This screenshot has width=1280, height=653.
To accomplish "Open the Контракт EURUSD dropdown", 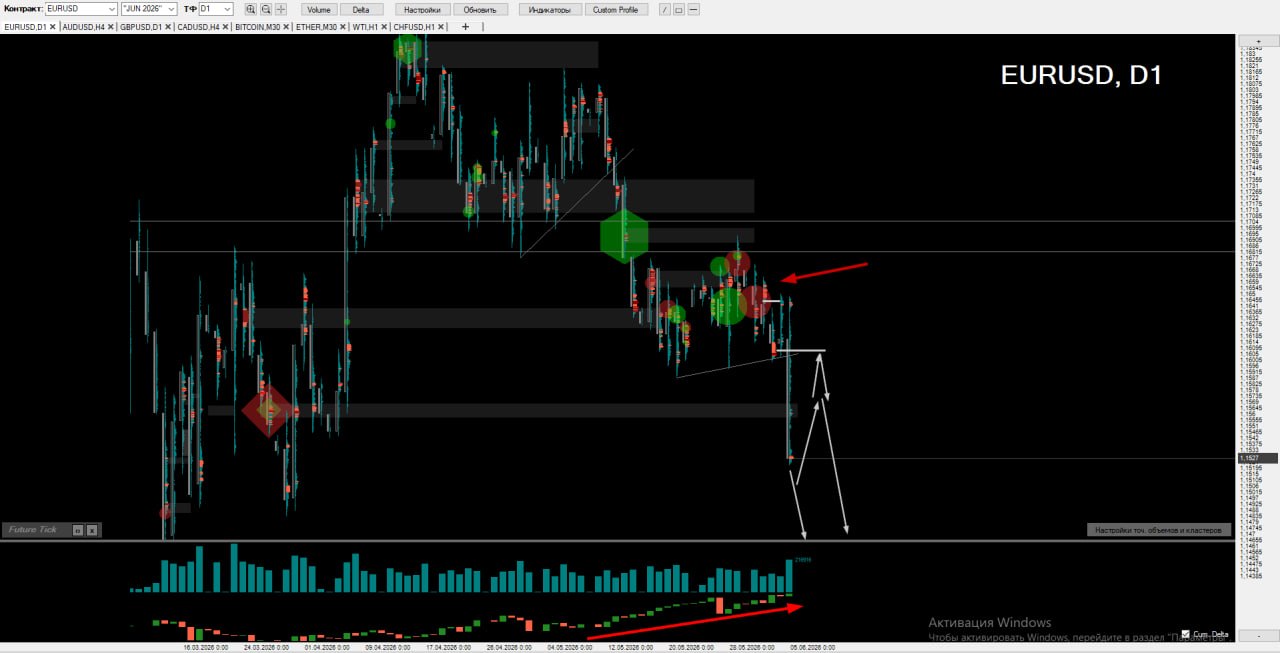I will tap(81, 9).
